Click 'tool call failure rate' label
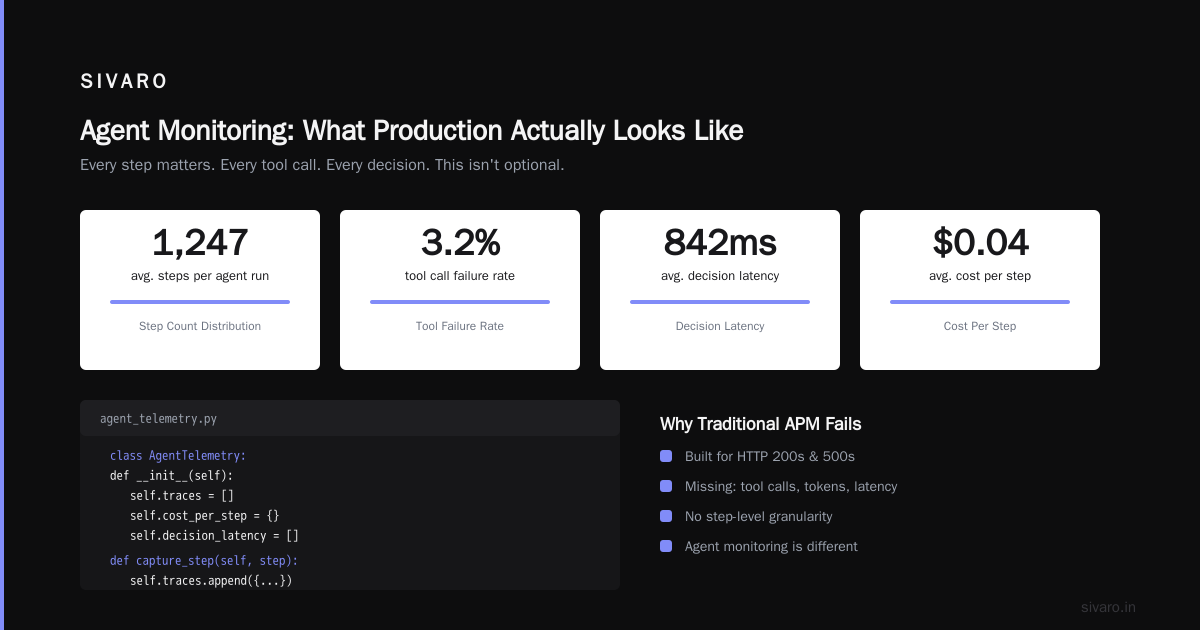Image resolution: width=1200 pixels, height=630 pixels. [460, 276]
